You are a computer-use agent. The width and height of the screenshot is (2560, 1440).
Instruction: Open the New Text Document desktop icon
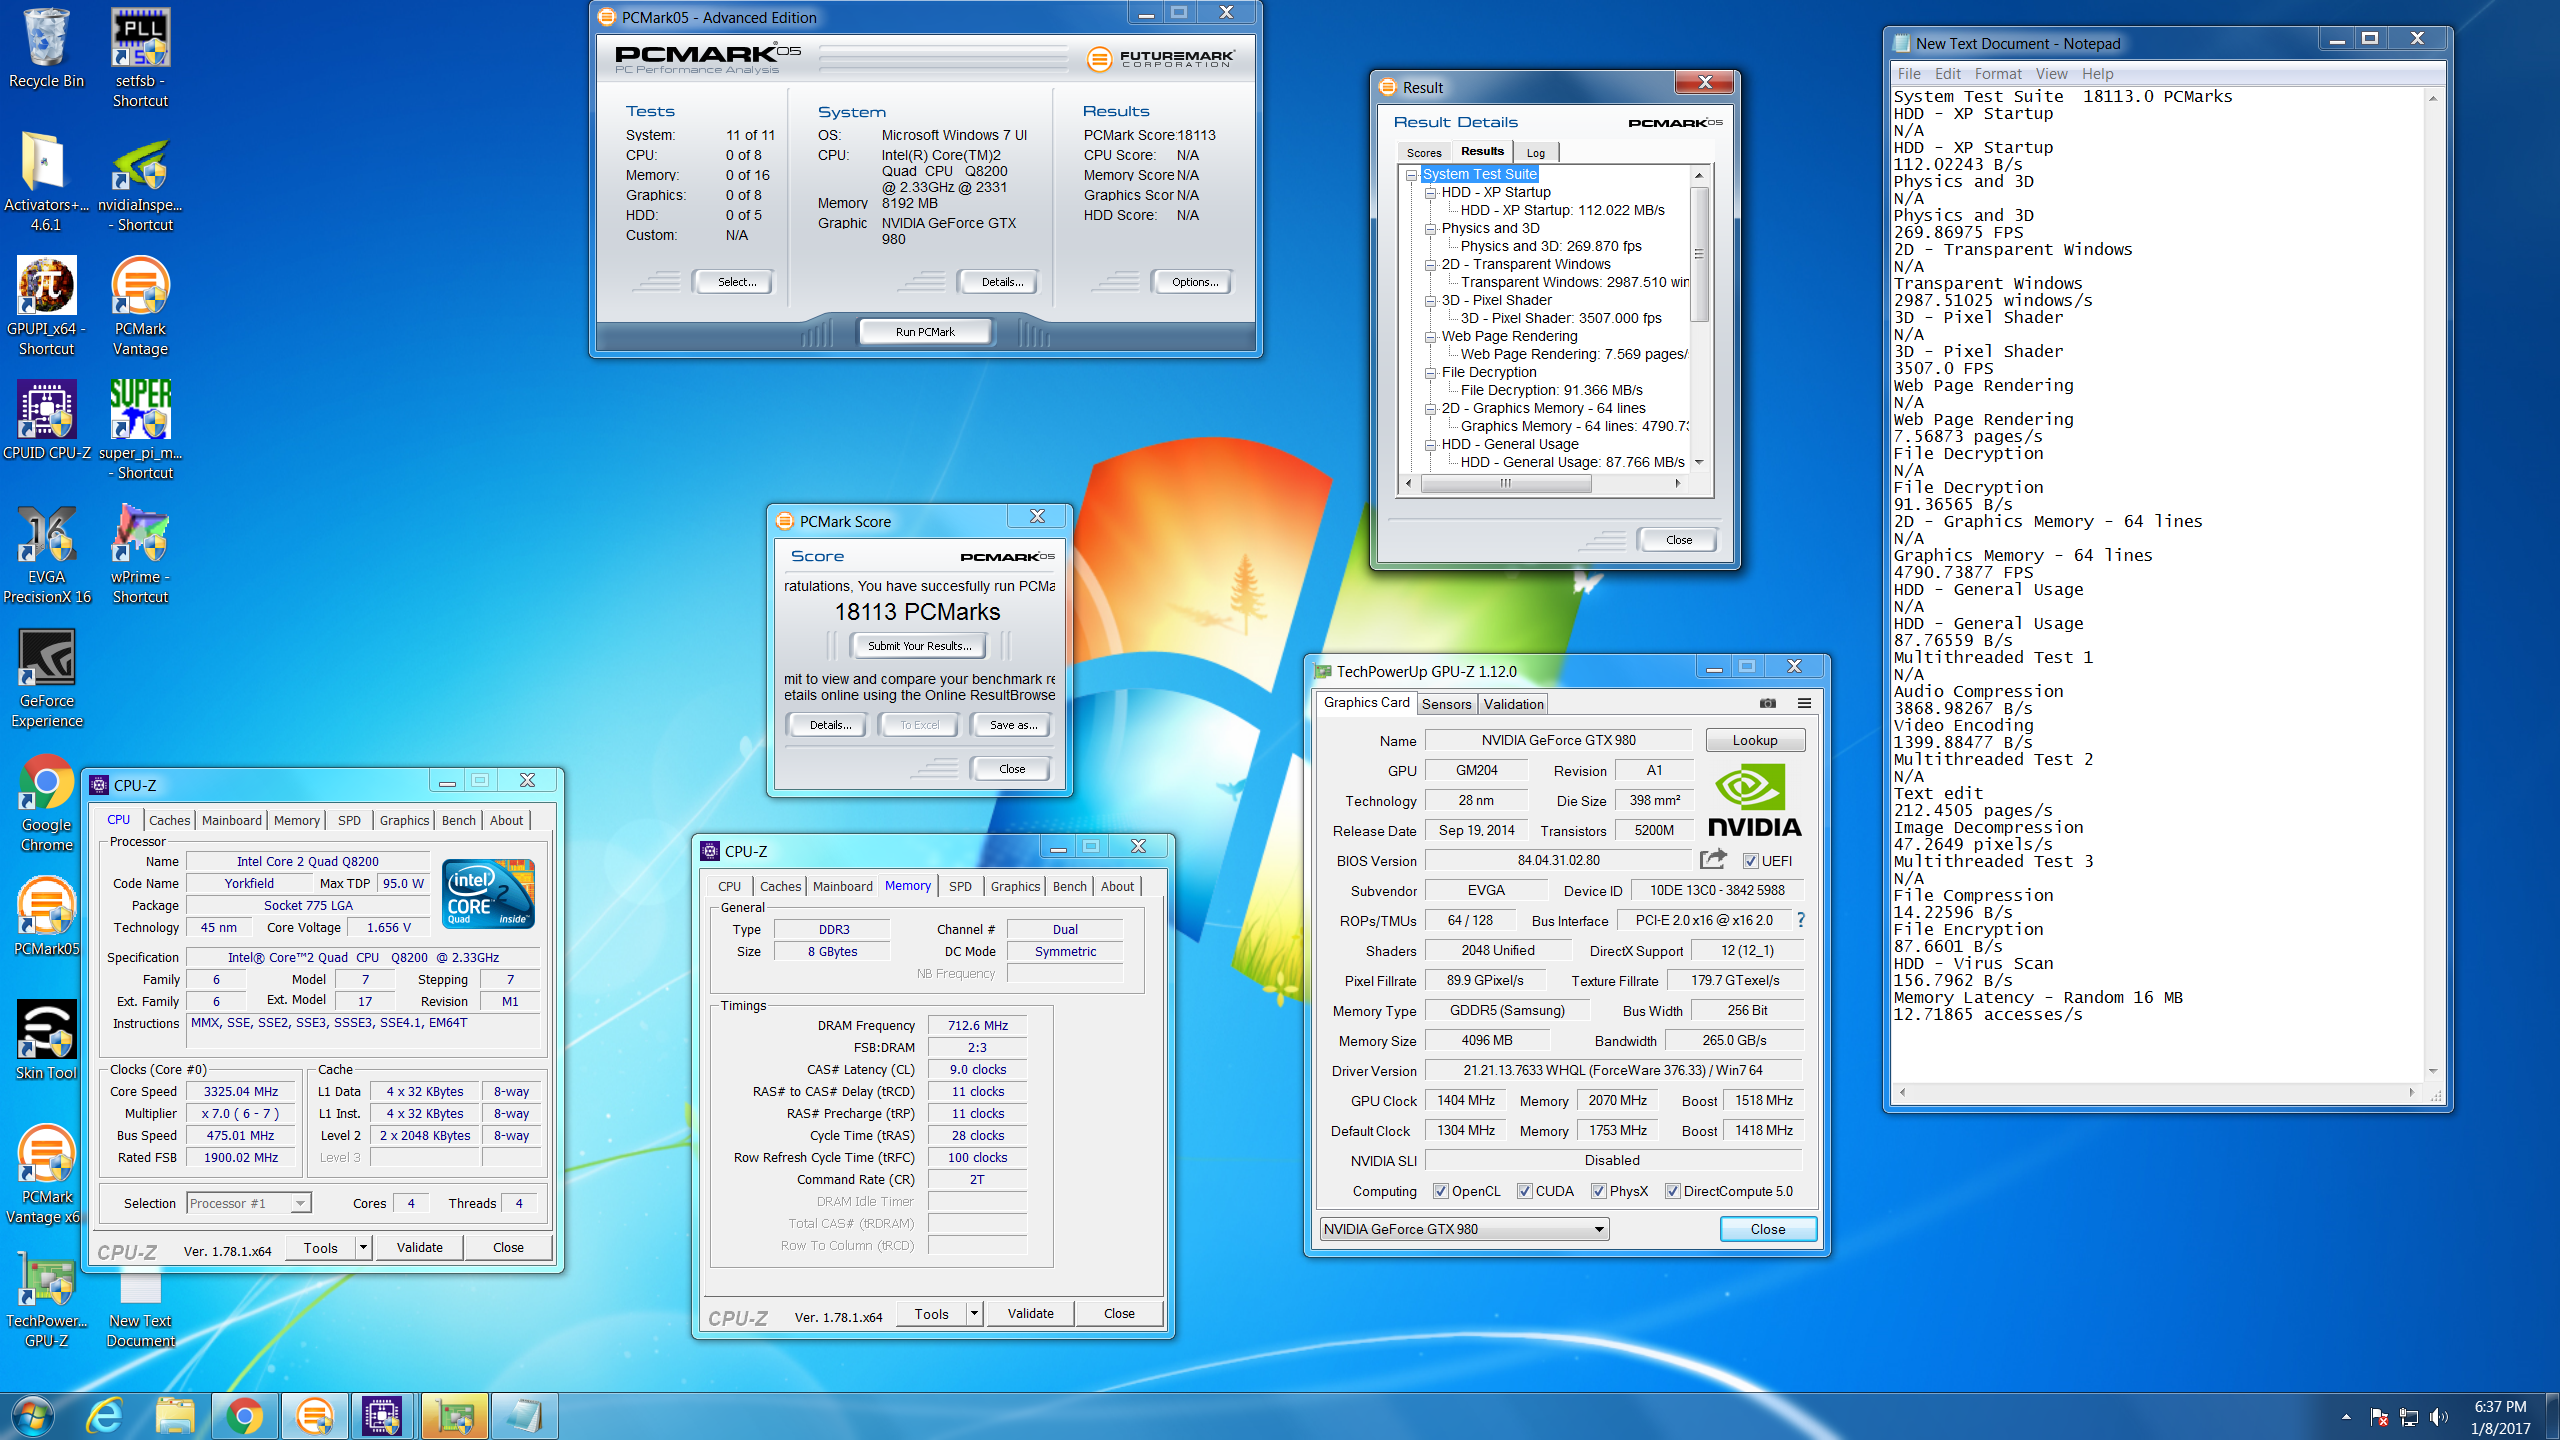[140, 1308]
